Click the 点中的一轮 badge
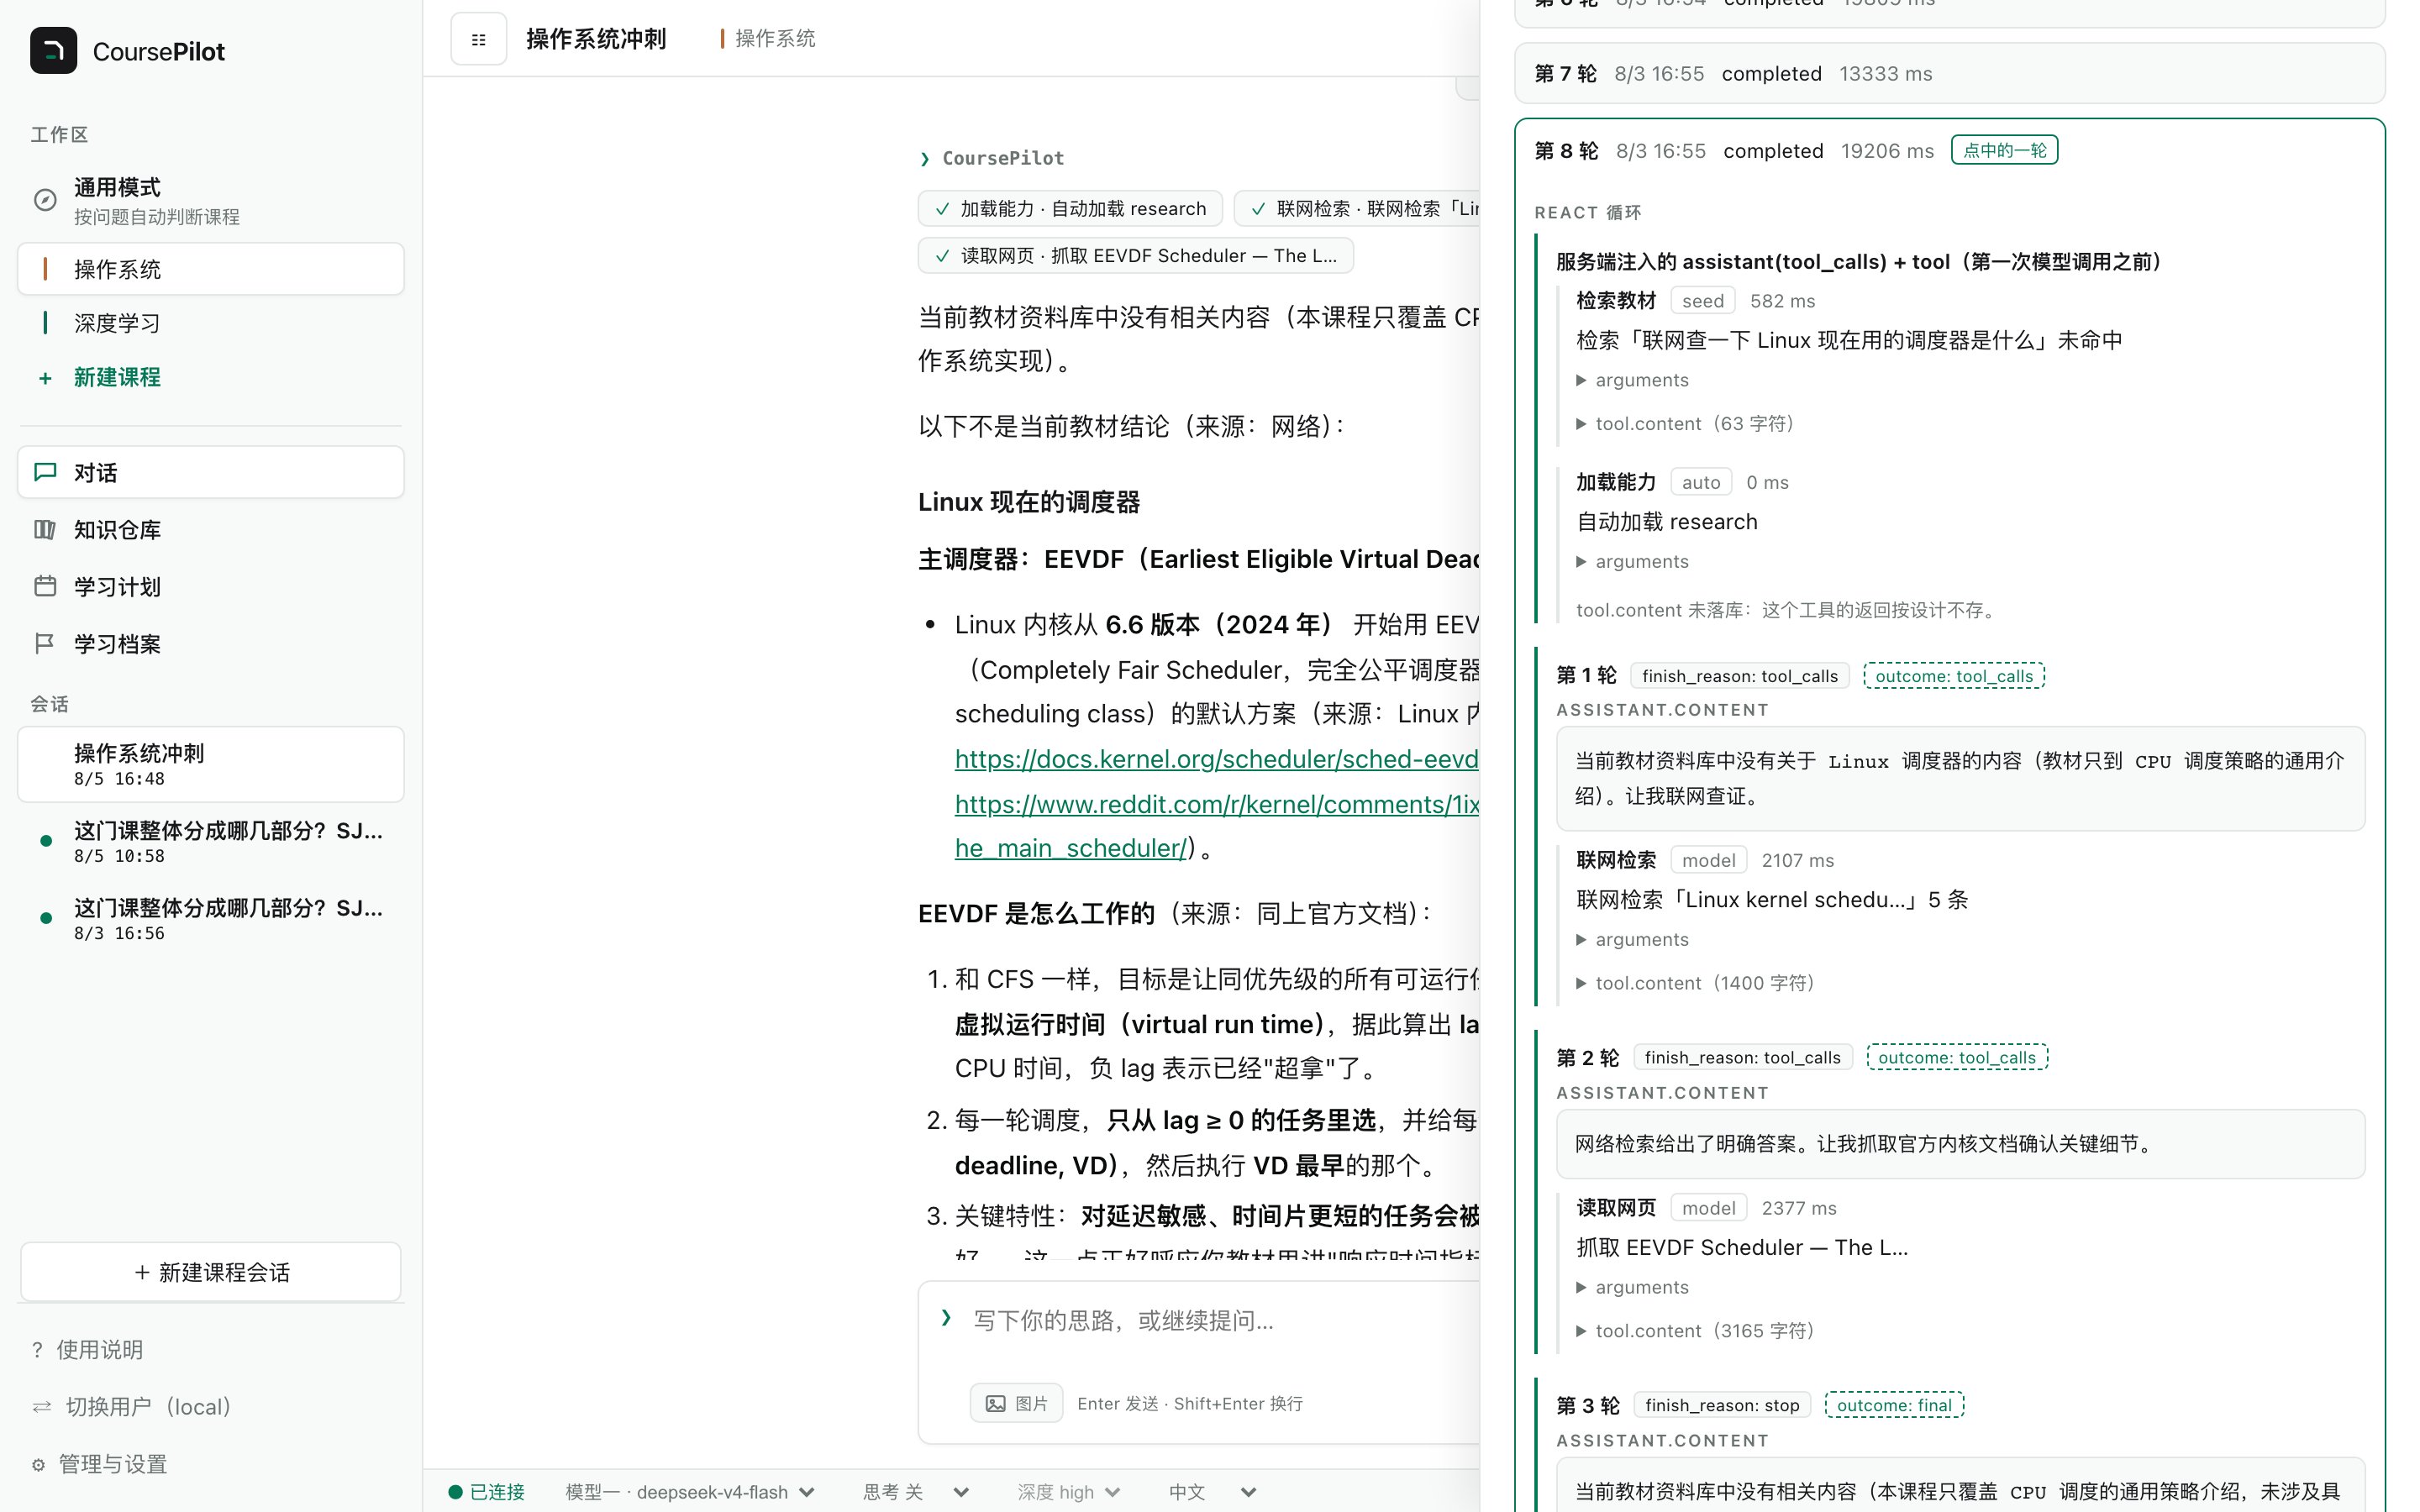2420x1512 pixels. tap(2004, 150)
